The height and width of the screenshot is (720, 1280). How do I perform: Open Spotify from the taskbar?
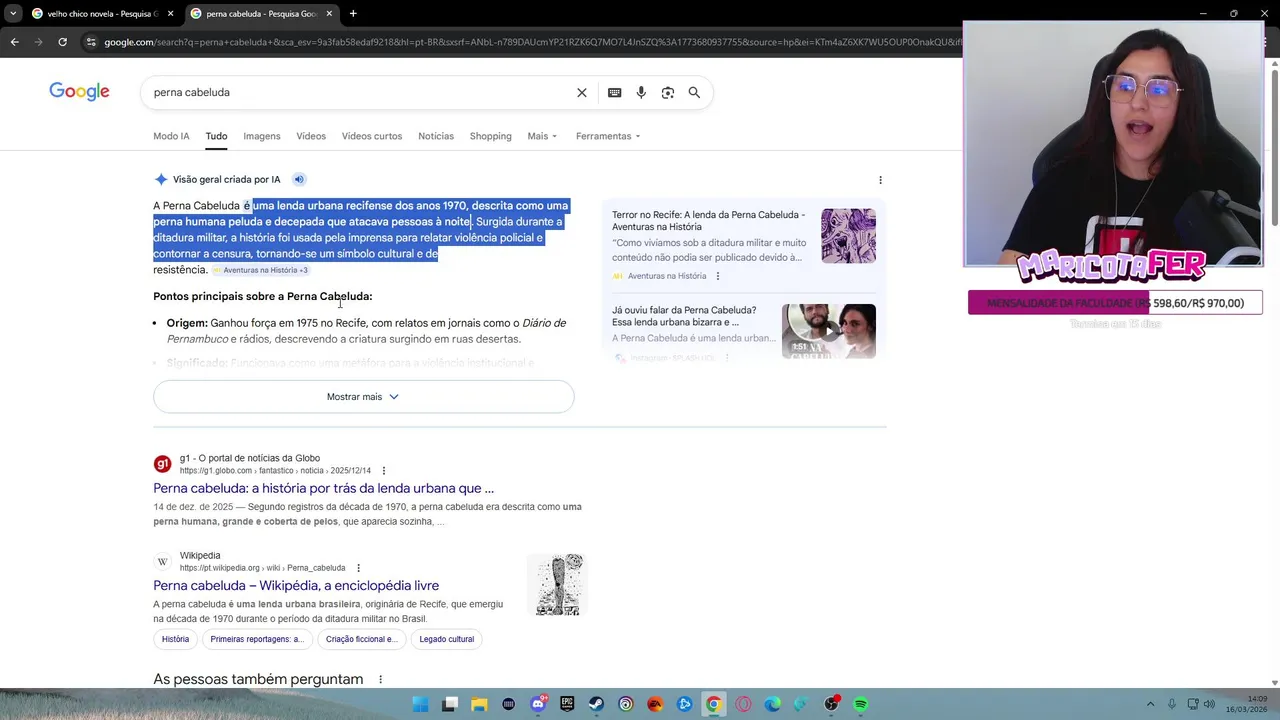861,704
